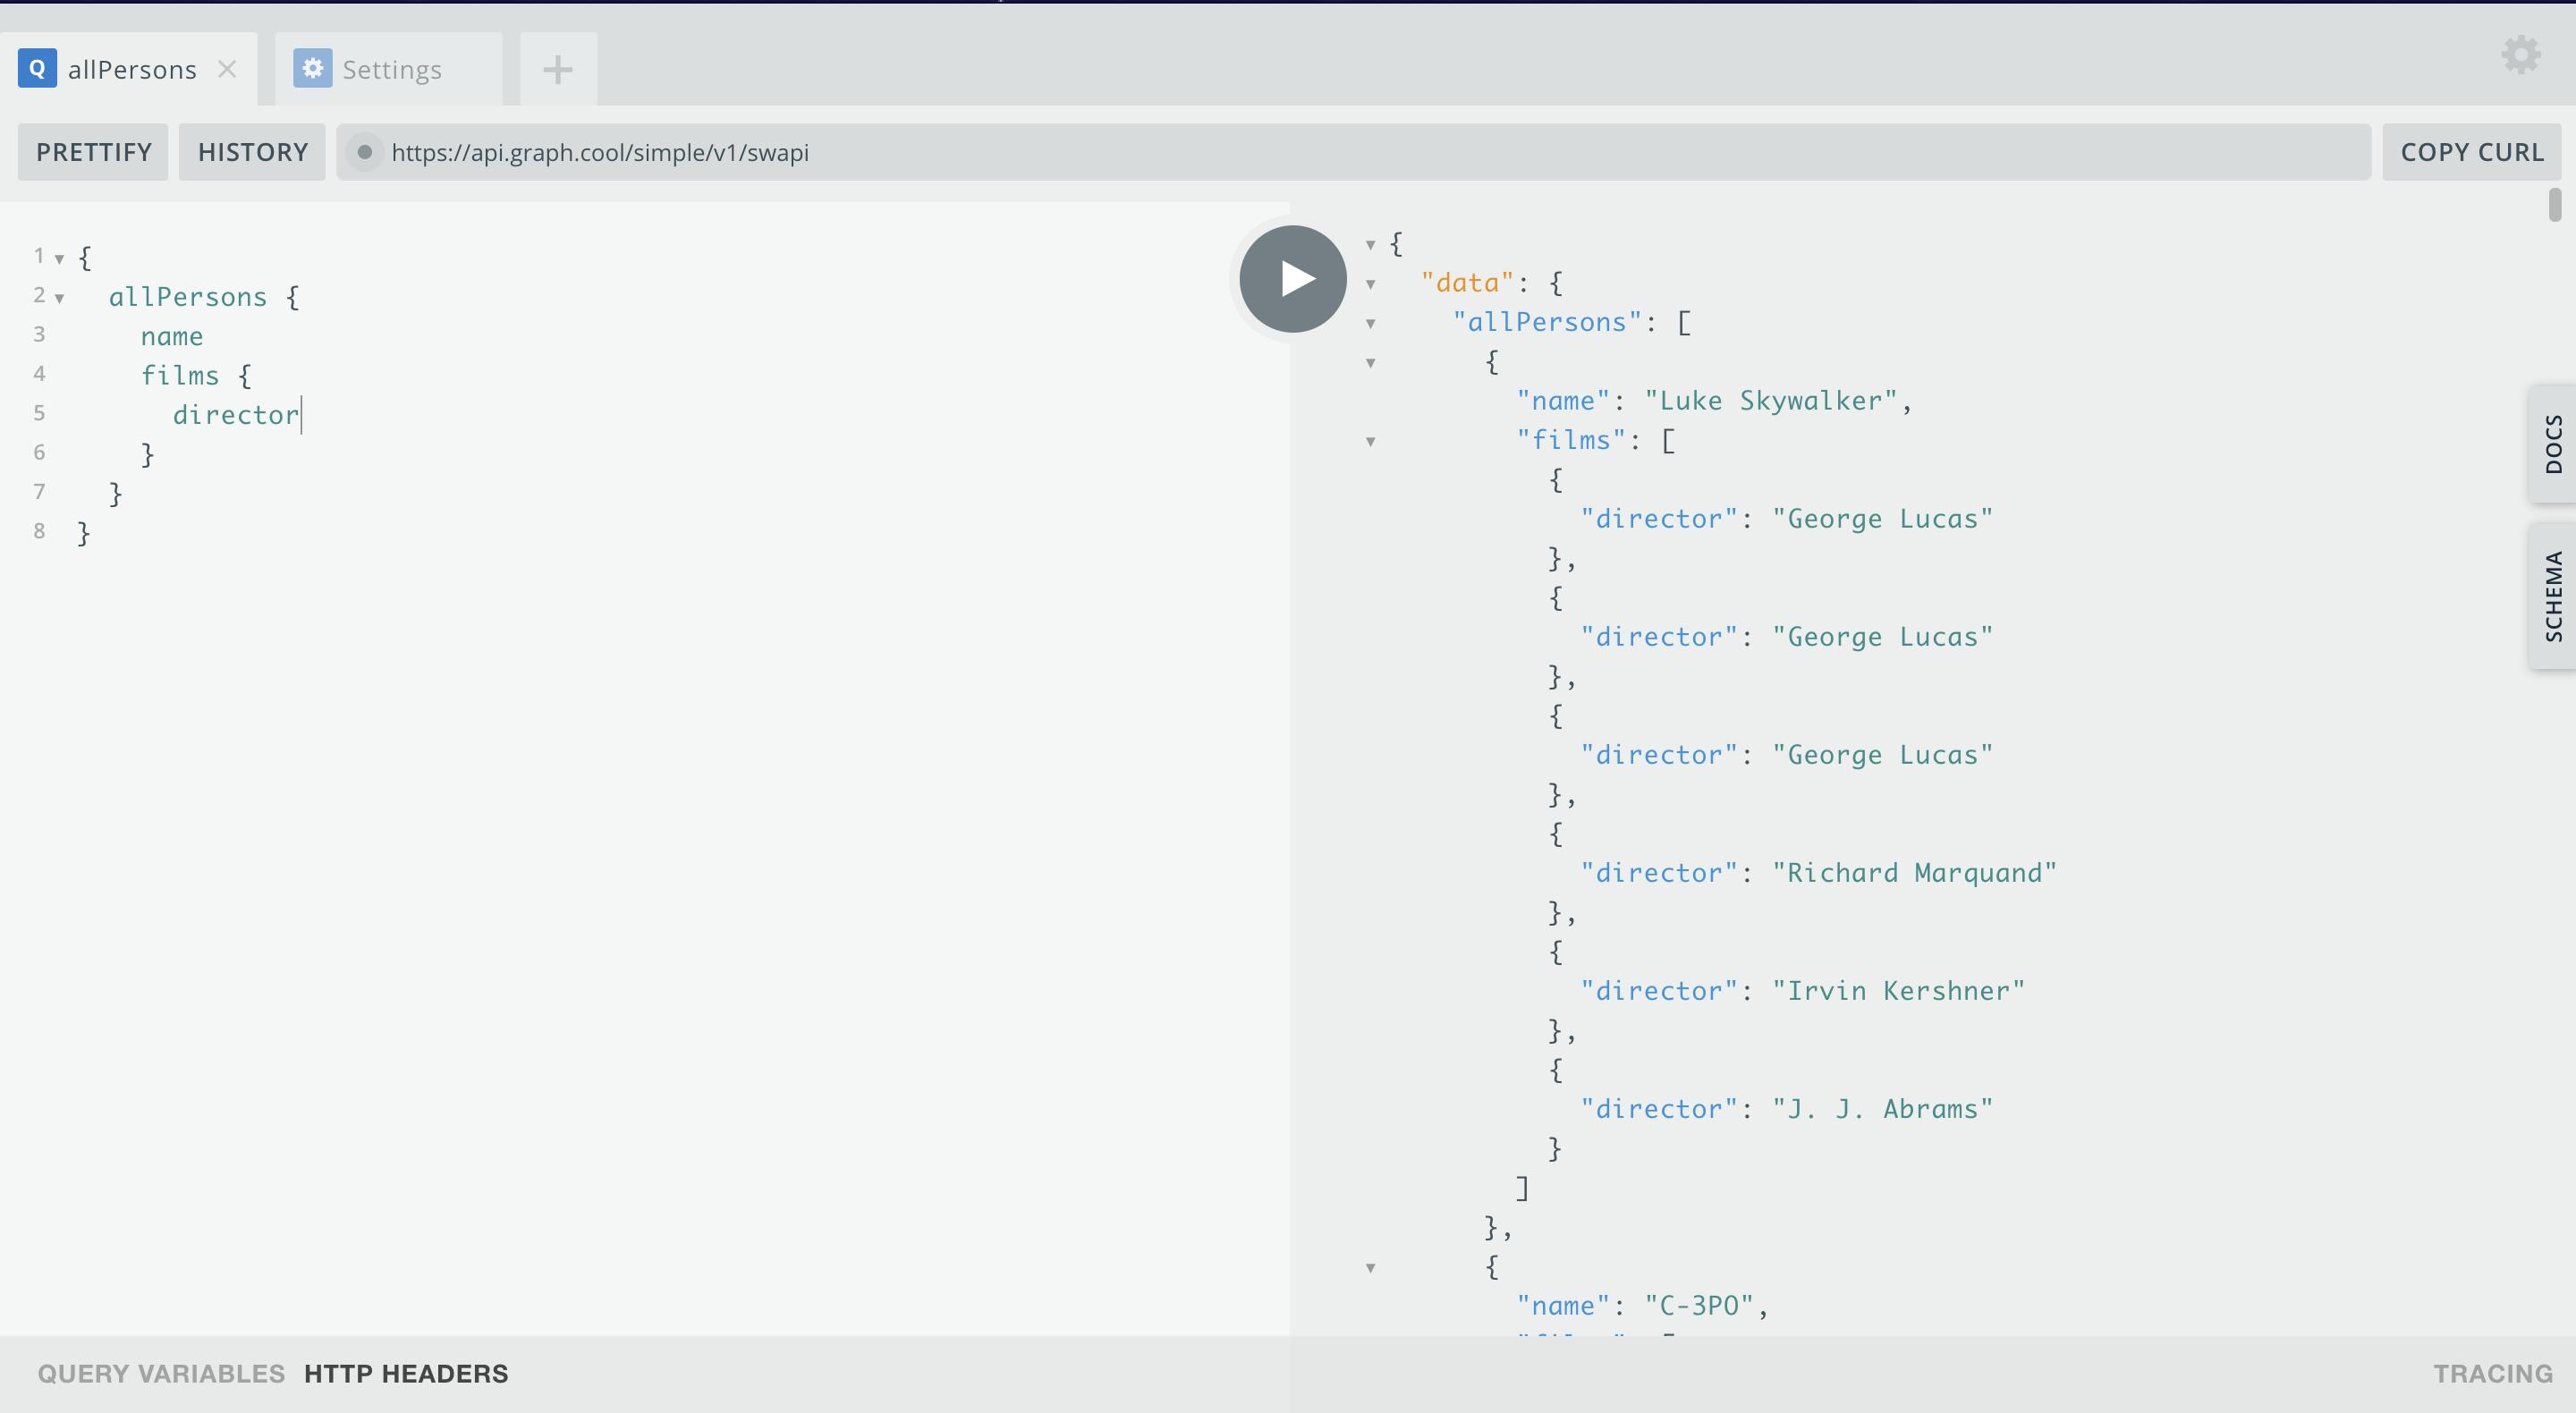Click "films" on query line 4
The width and height of the screenshot is (2576, 1413).
tap(180, 375)
